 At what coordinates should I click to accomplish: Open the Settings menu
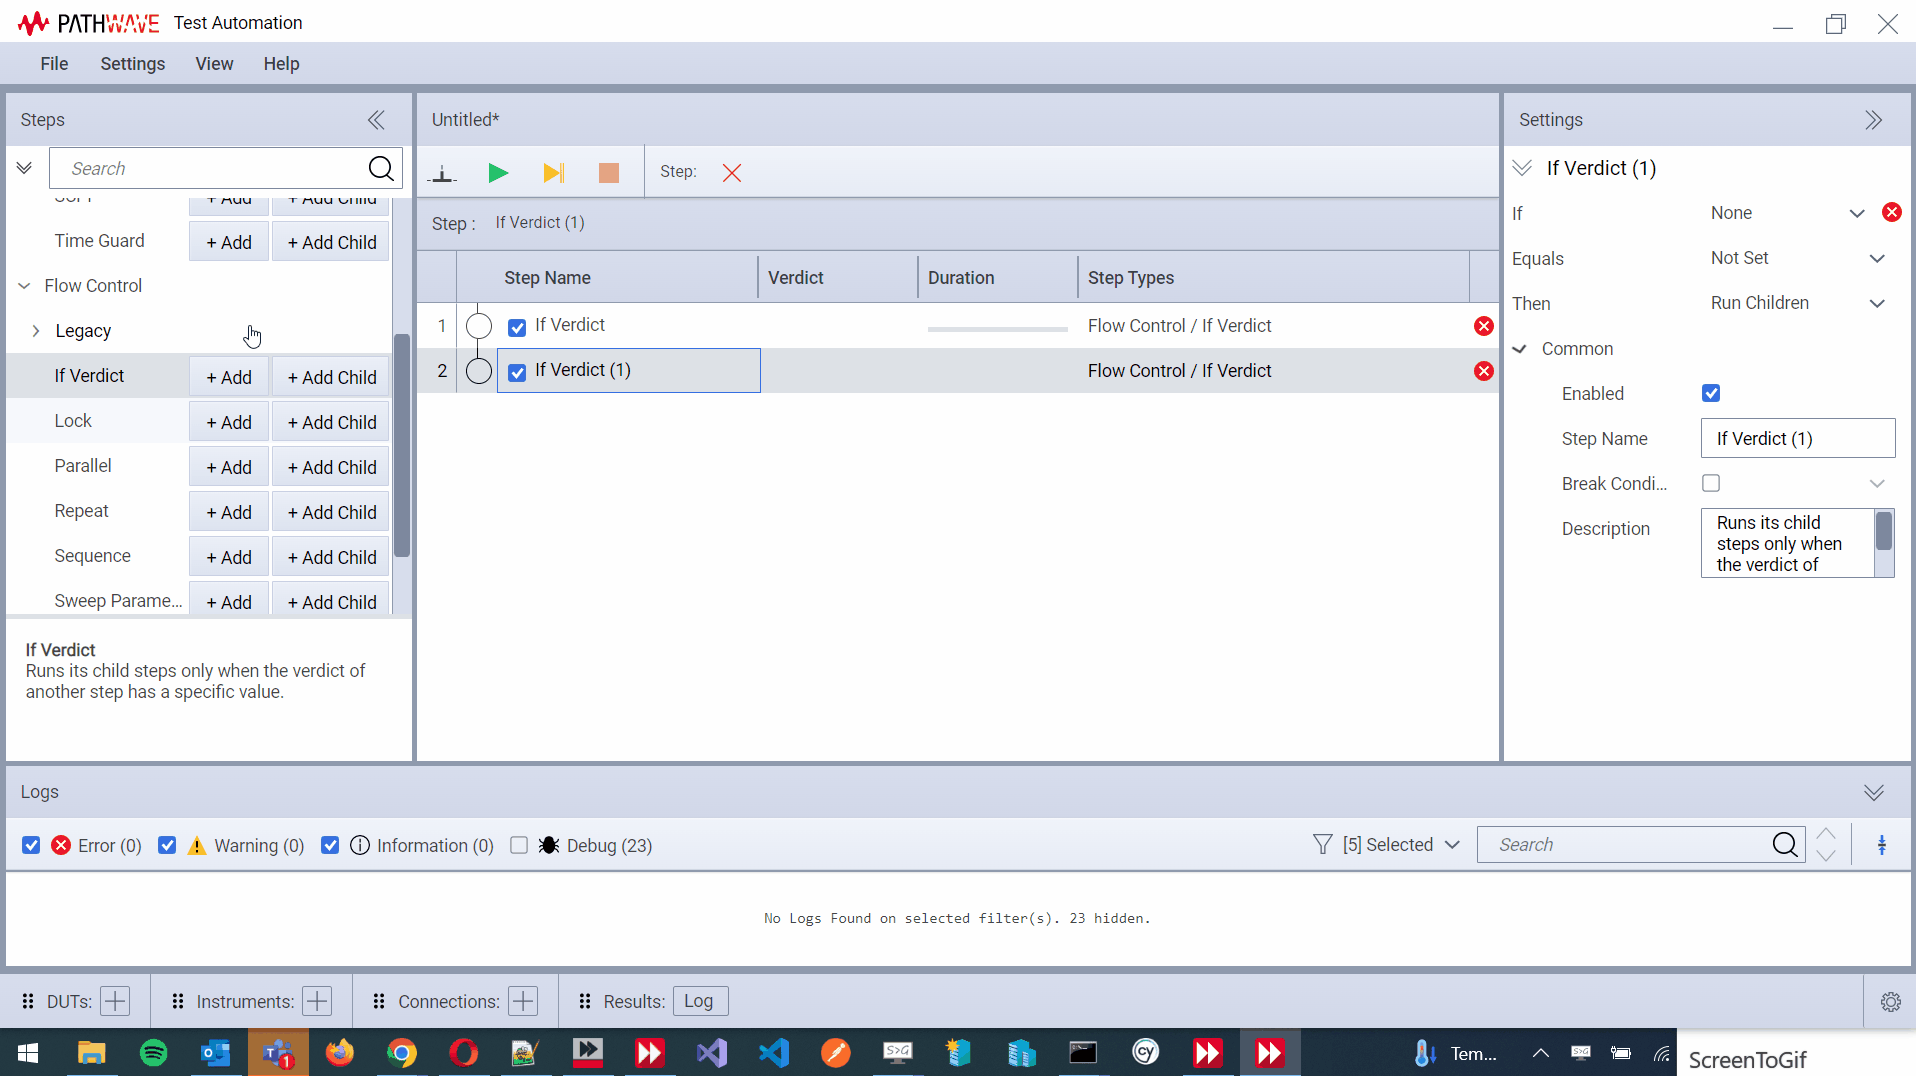pos(132,63)
